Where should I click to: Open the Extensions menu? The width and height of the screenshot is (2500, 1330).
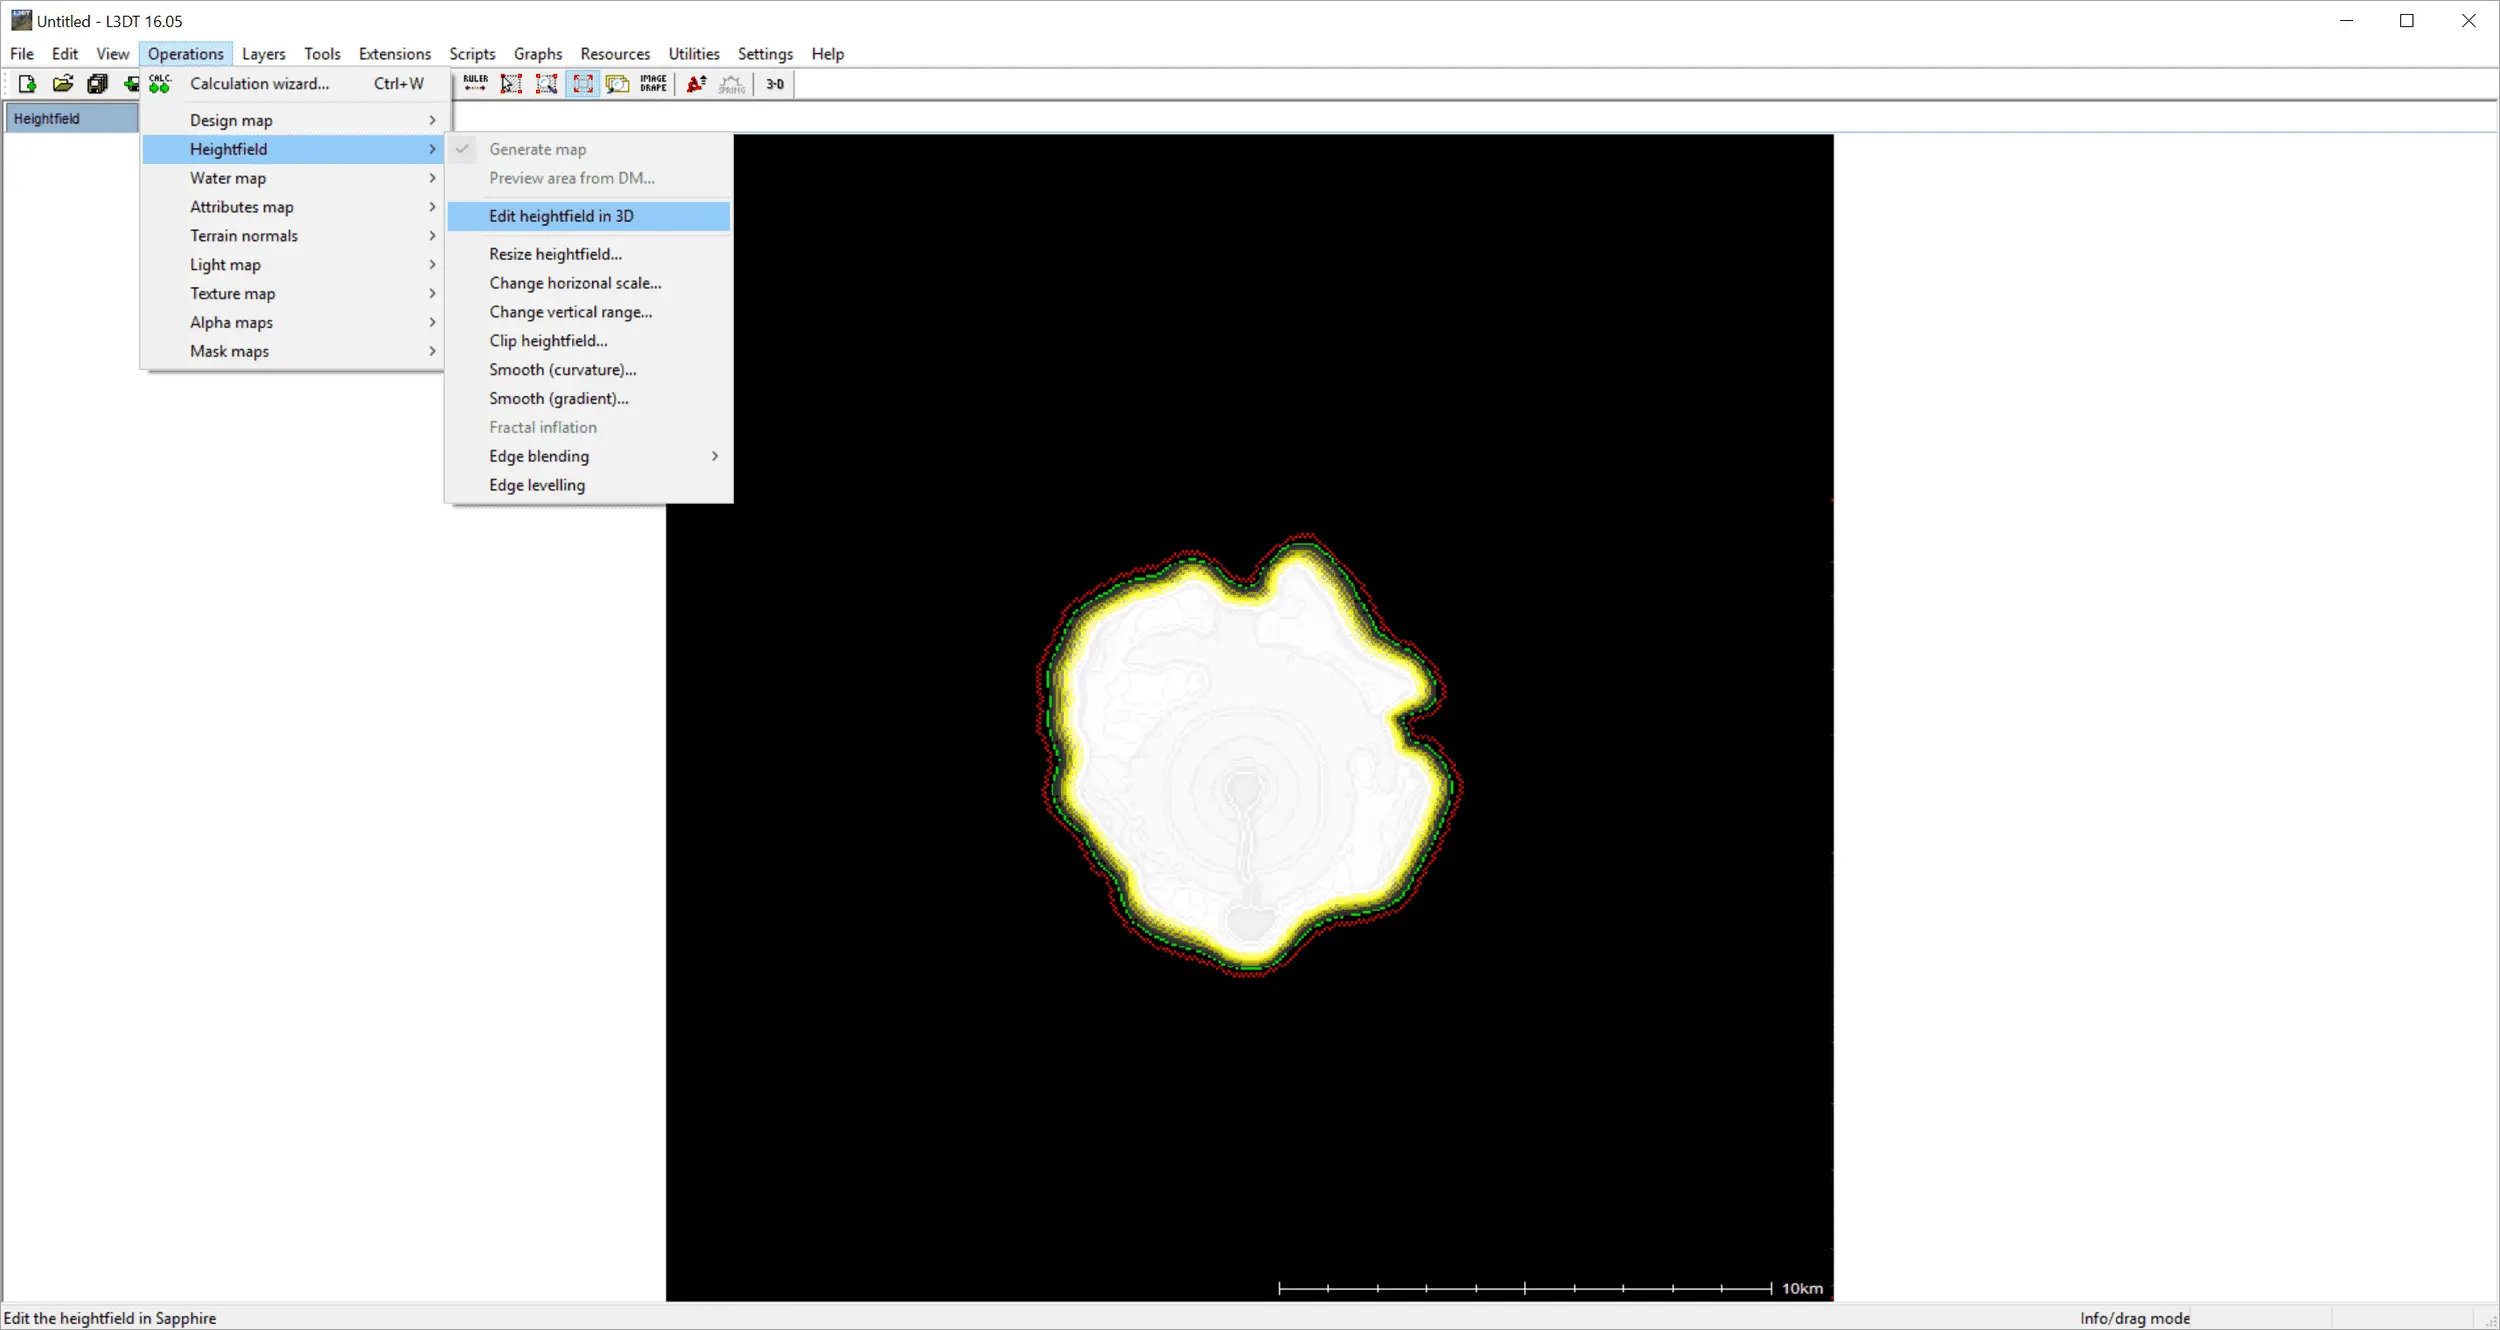tap(395, 54)
